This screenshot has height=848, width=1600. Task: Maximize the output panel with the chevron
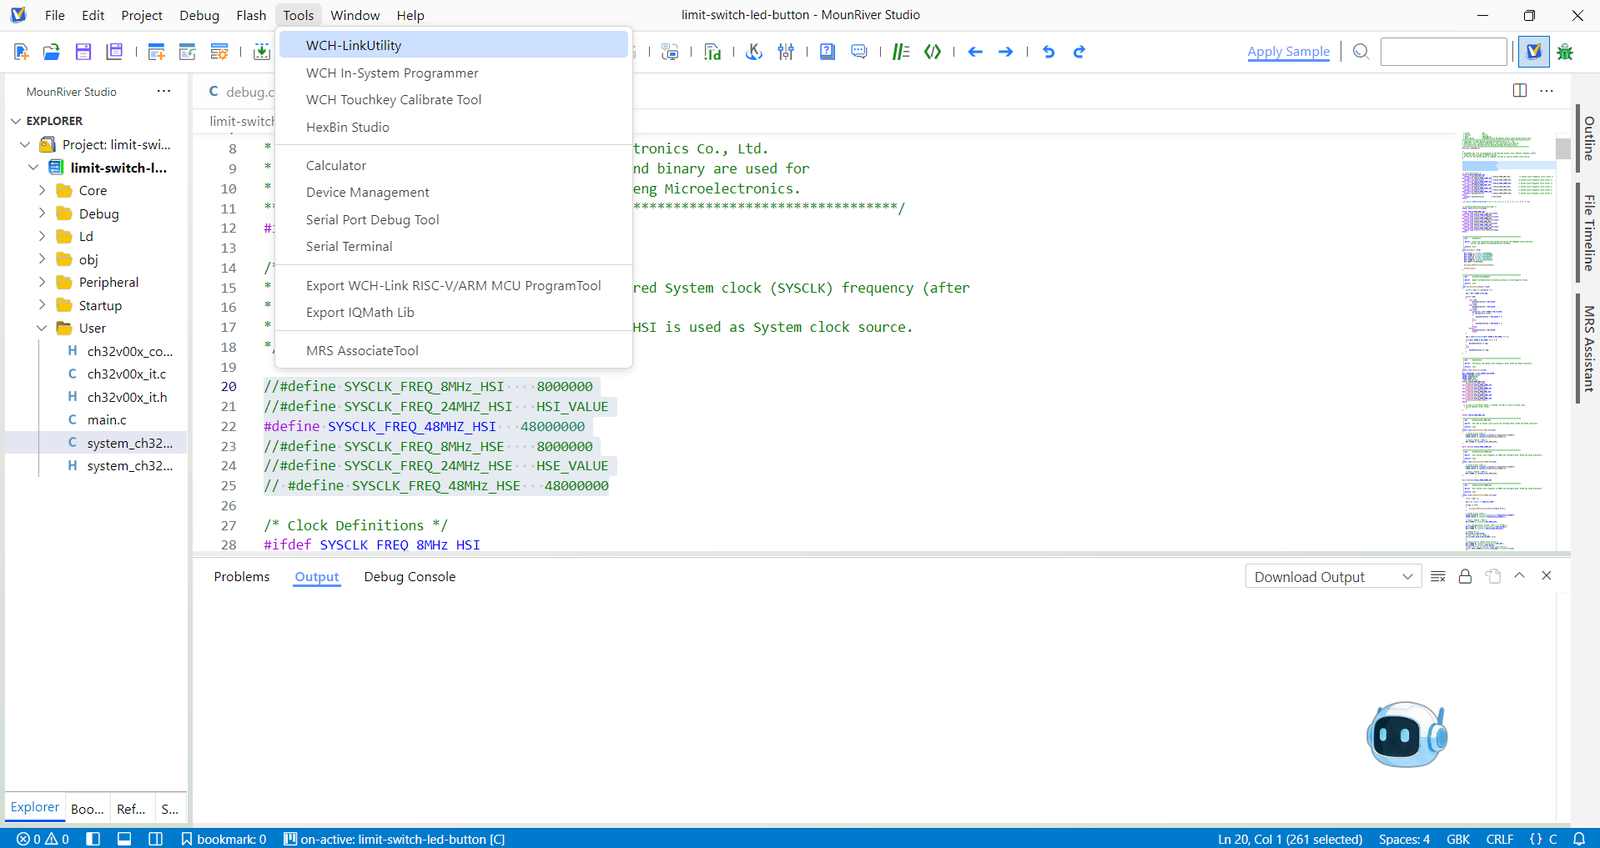point(1519,576)
